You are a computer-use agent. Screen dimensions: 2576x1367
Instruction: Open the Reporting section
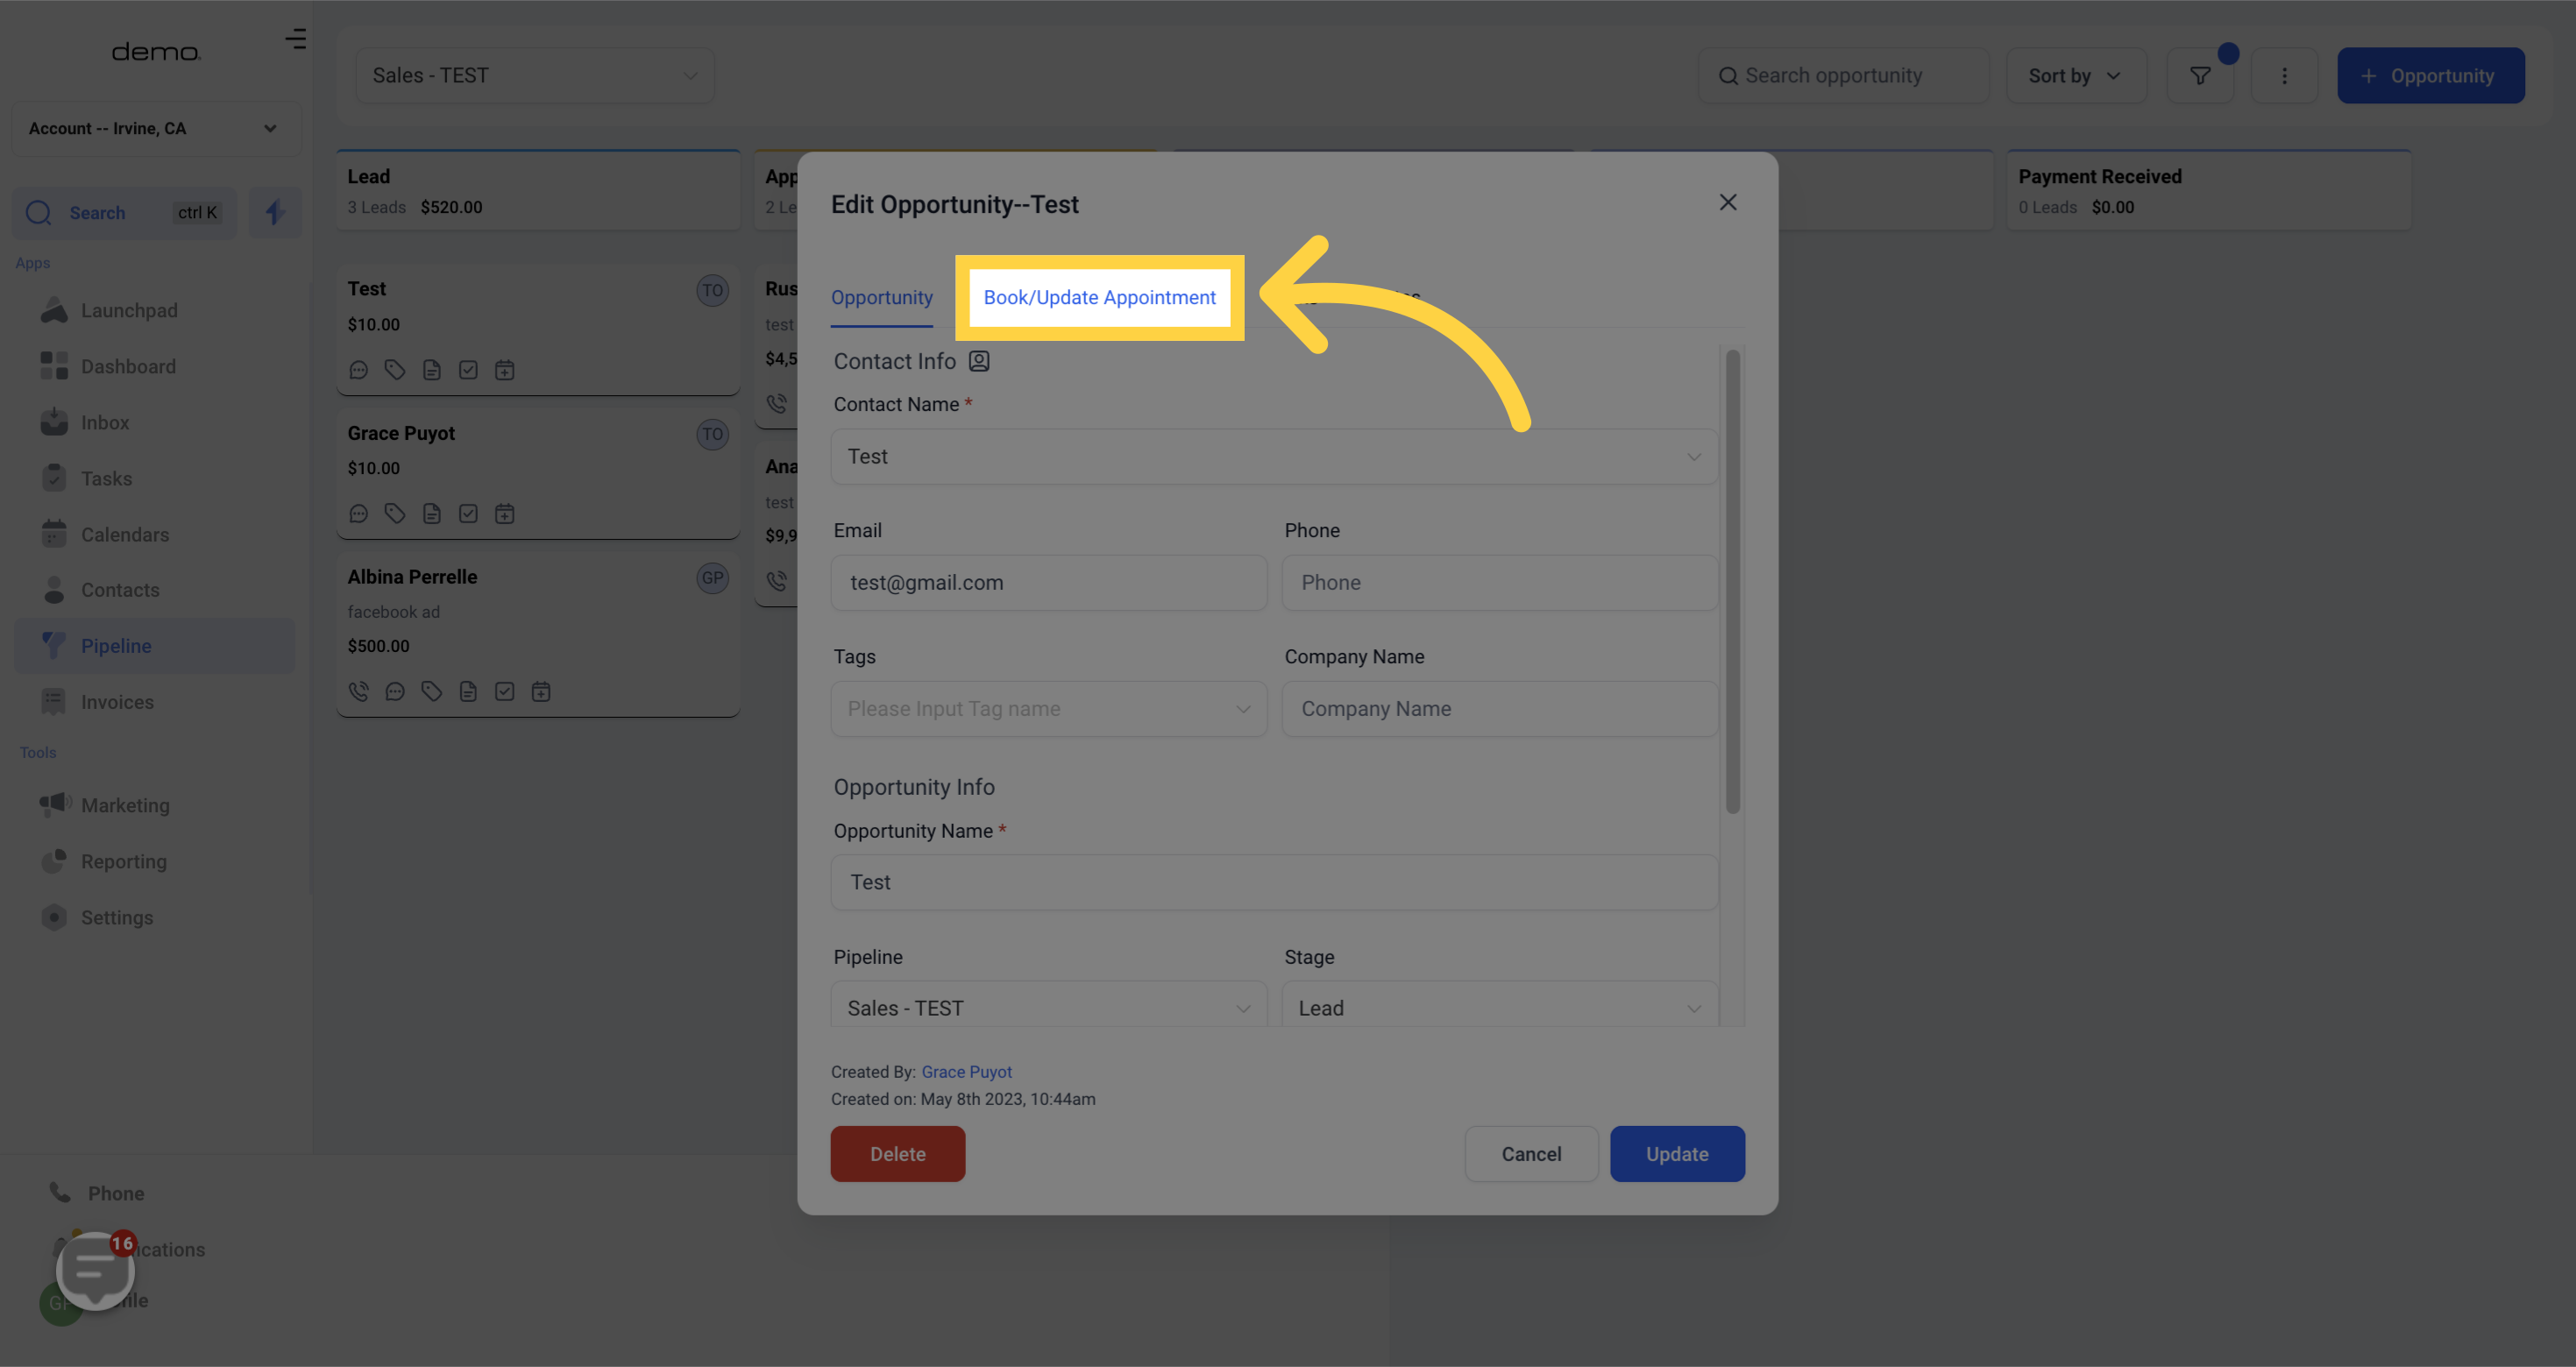click(124, 861)
